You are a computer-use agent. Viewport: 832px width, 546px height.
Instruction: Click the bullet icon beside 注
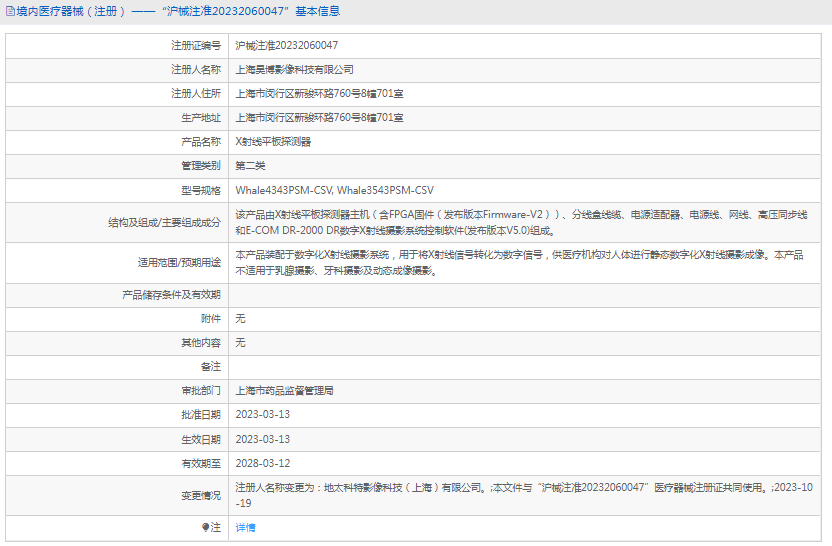pyautogui.click(x=205, y=527)
